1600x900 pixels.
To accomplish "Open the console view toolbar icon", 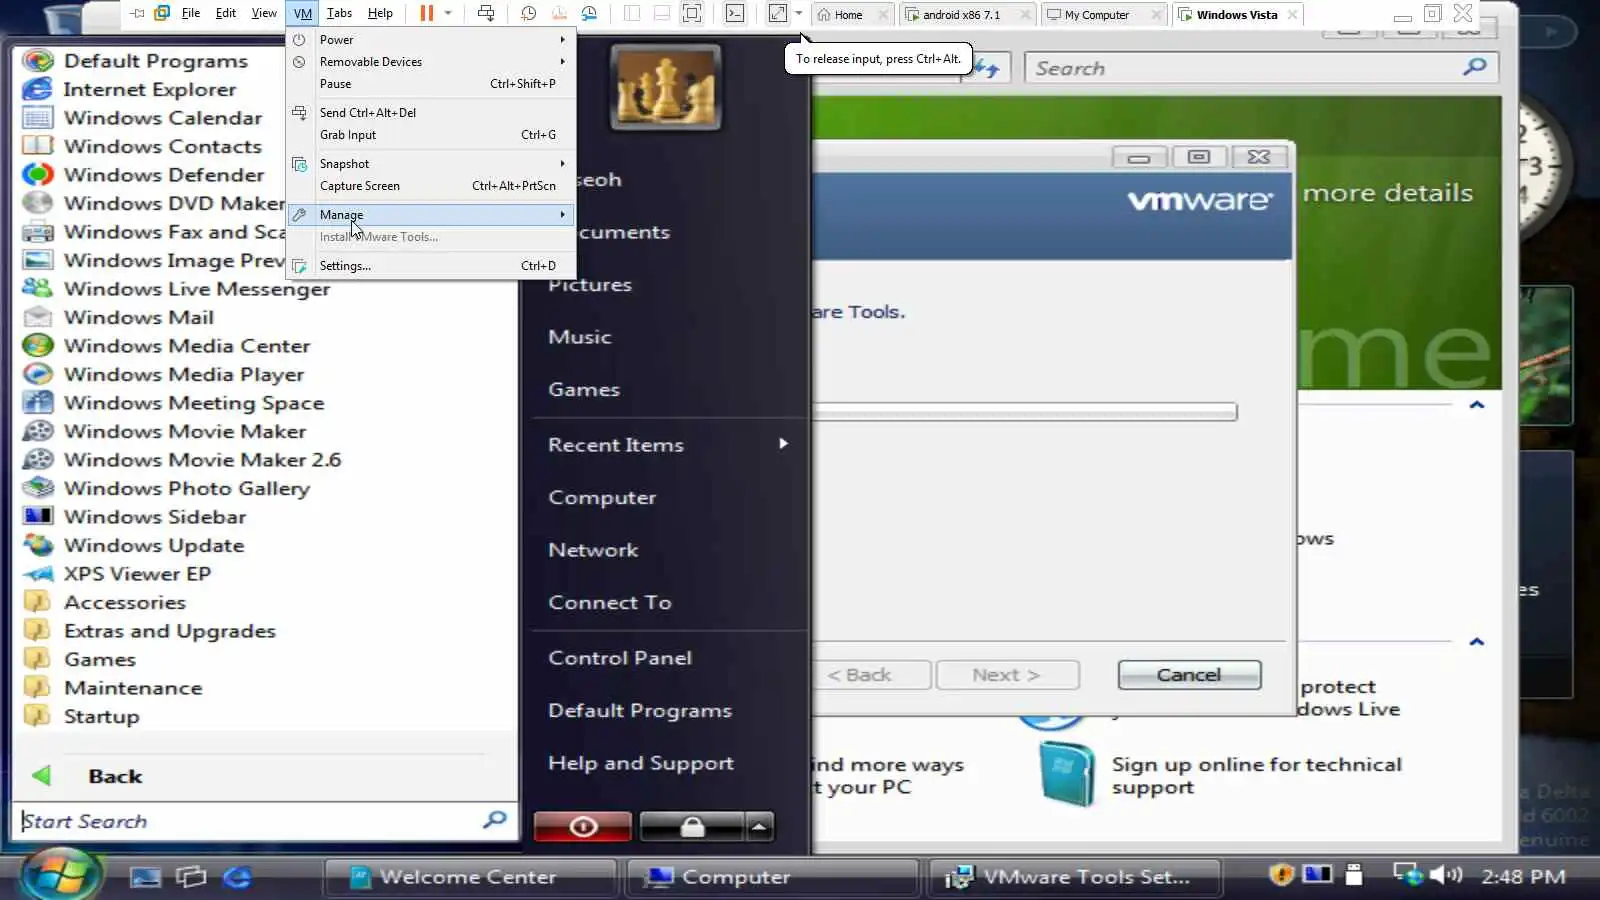I will point(735,13).
